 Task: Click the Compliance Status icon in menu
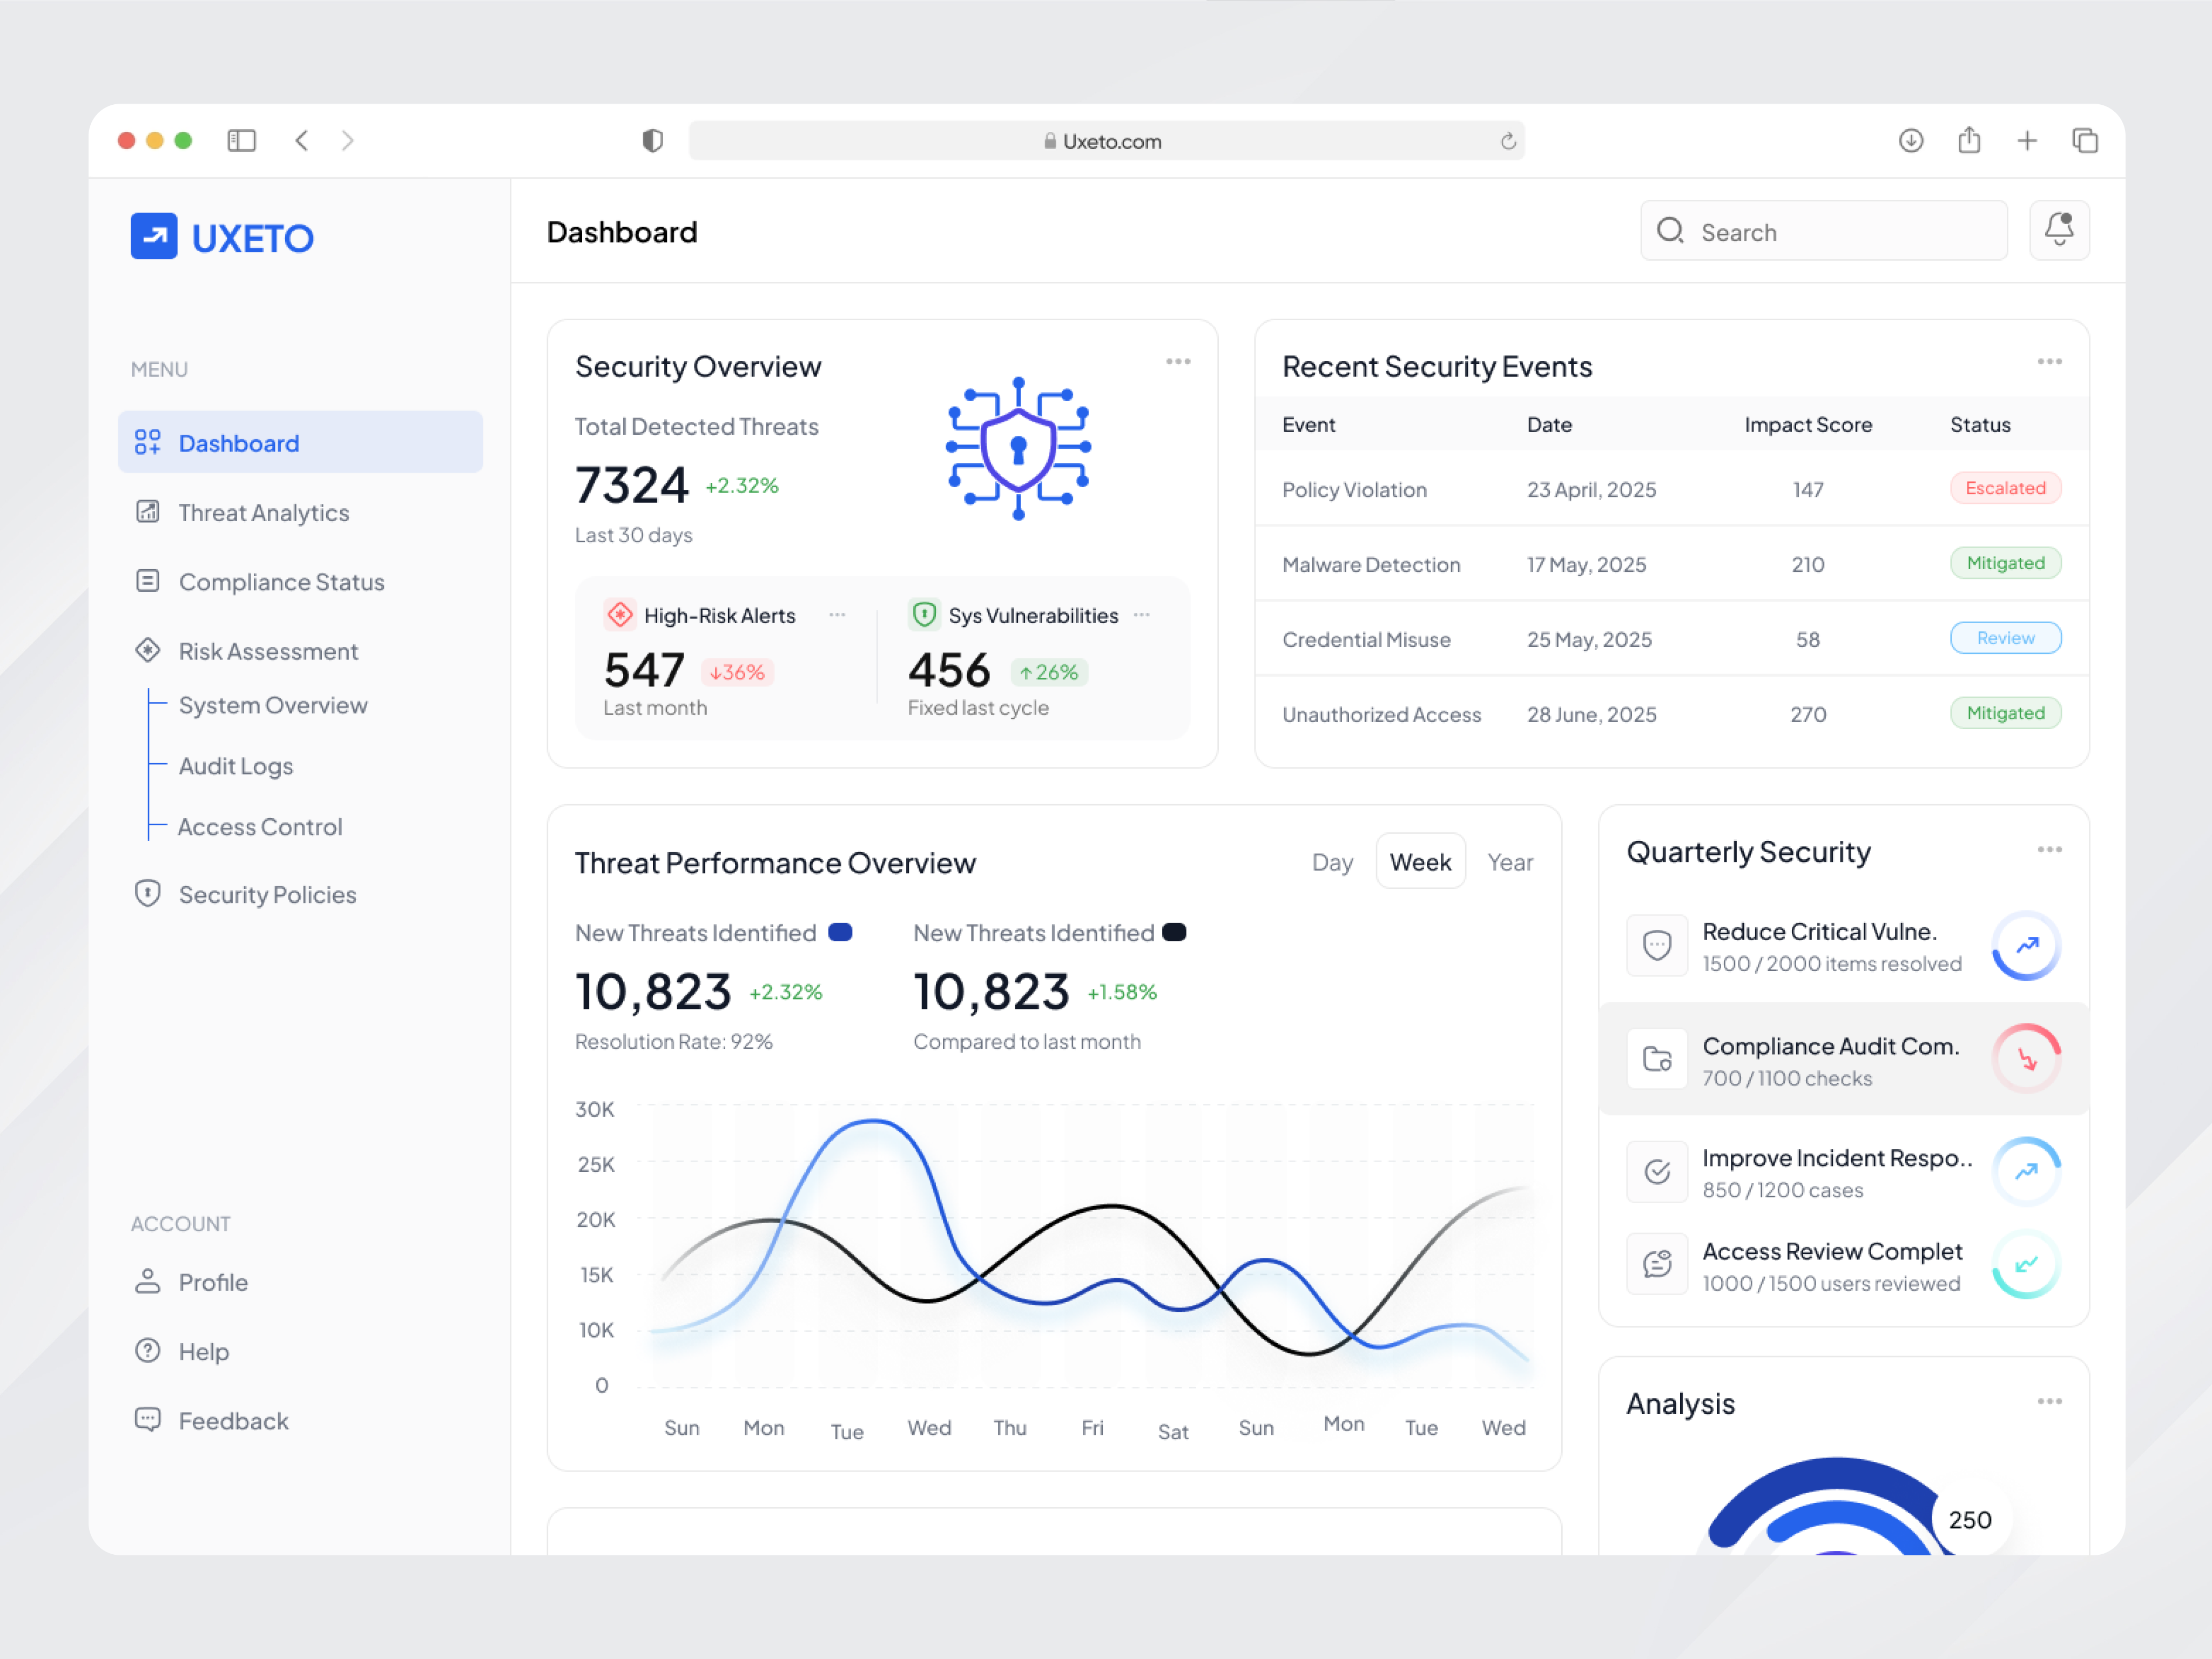(x=148, y=581)
